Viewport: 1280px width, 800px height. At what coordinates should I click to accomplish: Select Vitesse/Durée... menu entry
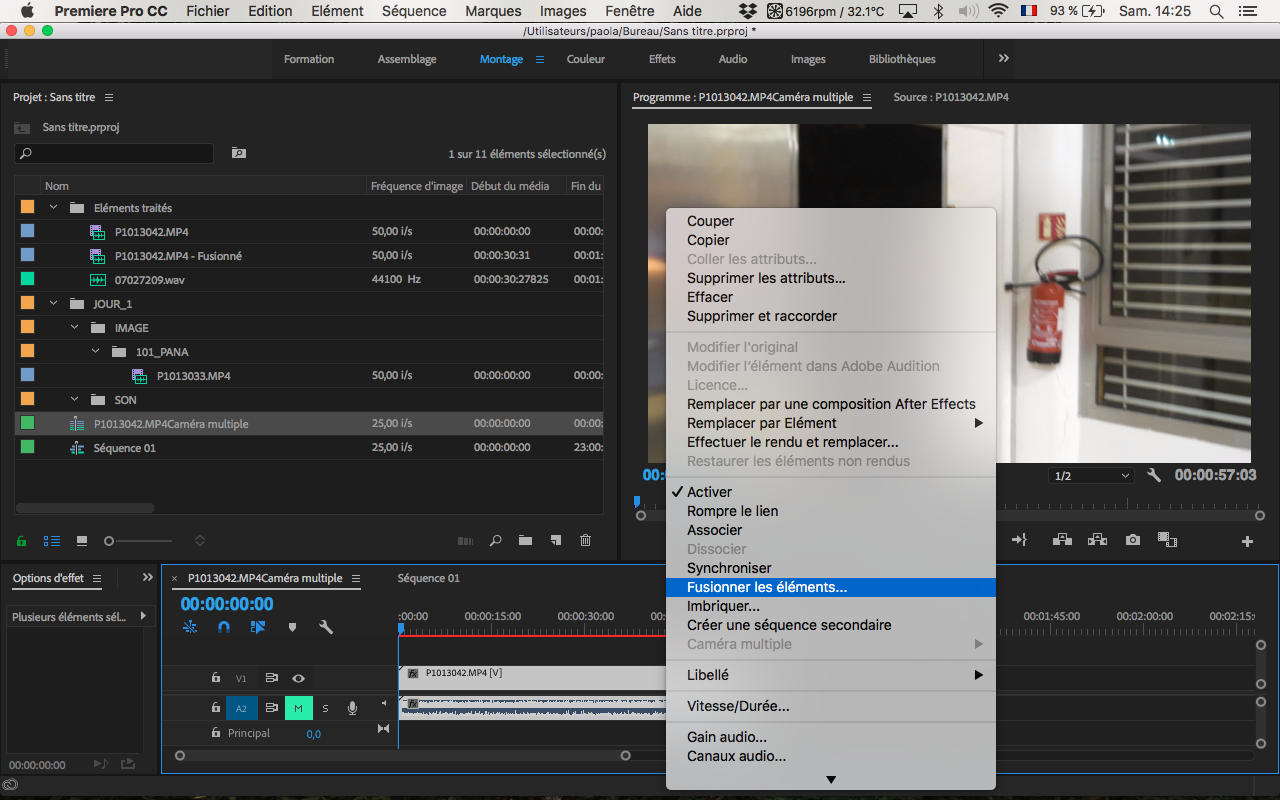[x=831, y=706]
